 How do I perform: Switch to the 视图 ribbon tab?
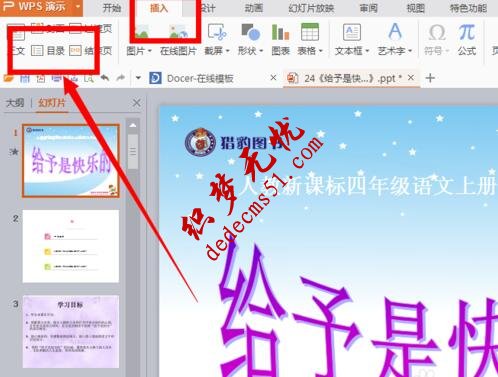point(416,8)
